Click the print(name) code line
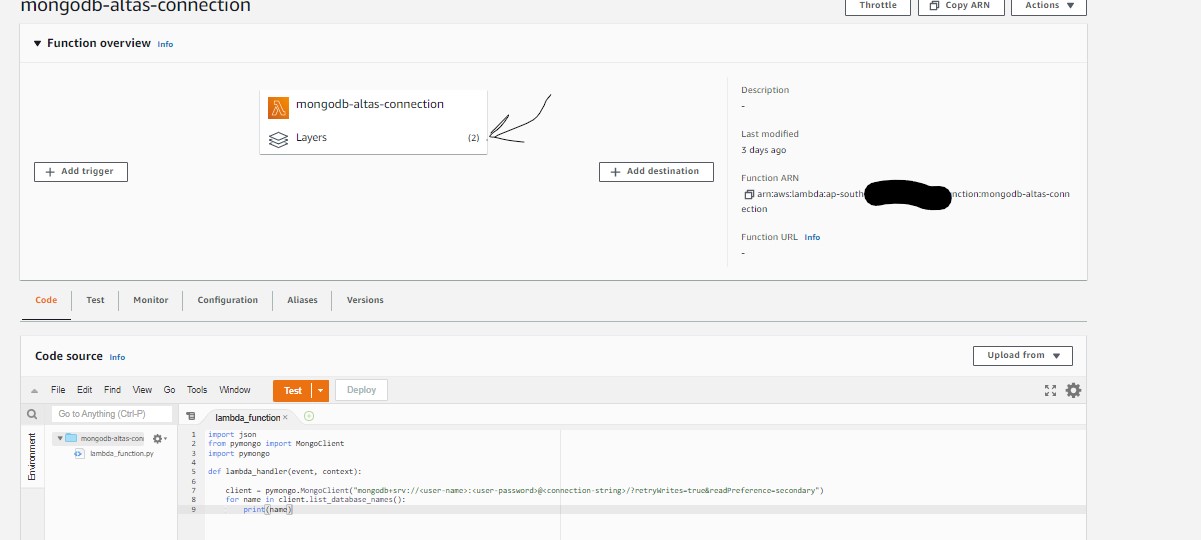Image resolution: width=1201 pixels, height=540 pixels. point(267,509)
